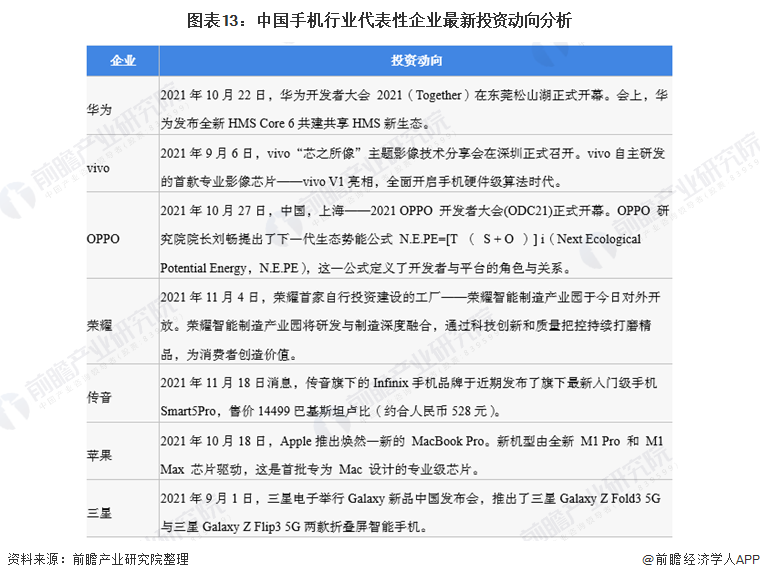Click the line 2021年10月22日，华为开发者大会
Image resolution: width=760 pixels, height=580 pixels.
(x=414, y=95)
